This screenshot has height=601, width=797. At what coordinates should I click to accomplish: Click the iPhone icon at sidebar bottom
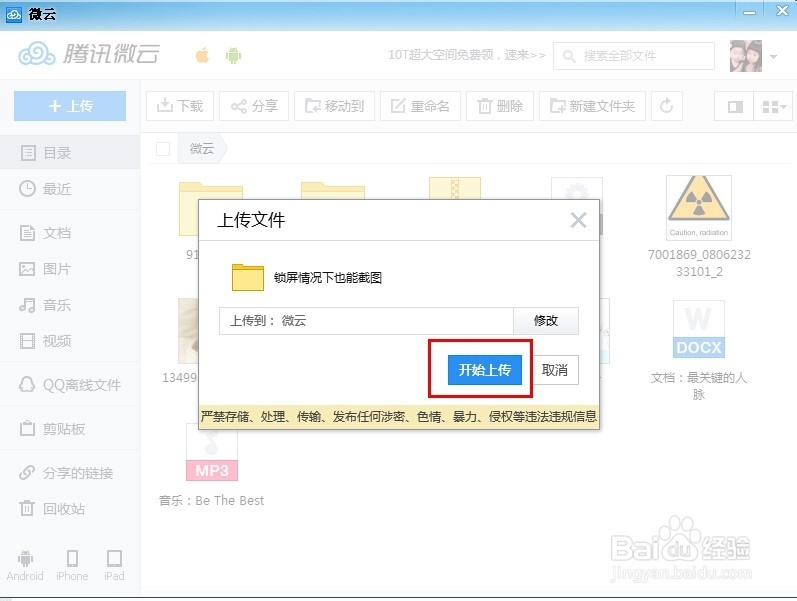click(72, 565)
